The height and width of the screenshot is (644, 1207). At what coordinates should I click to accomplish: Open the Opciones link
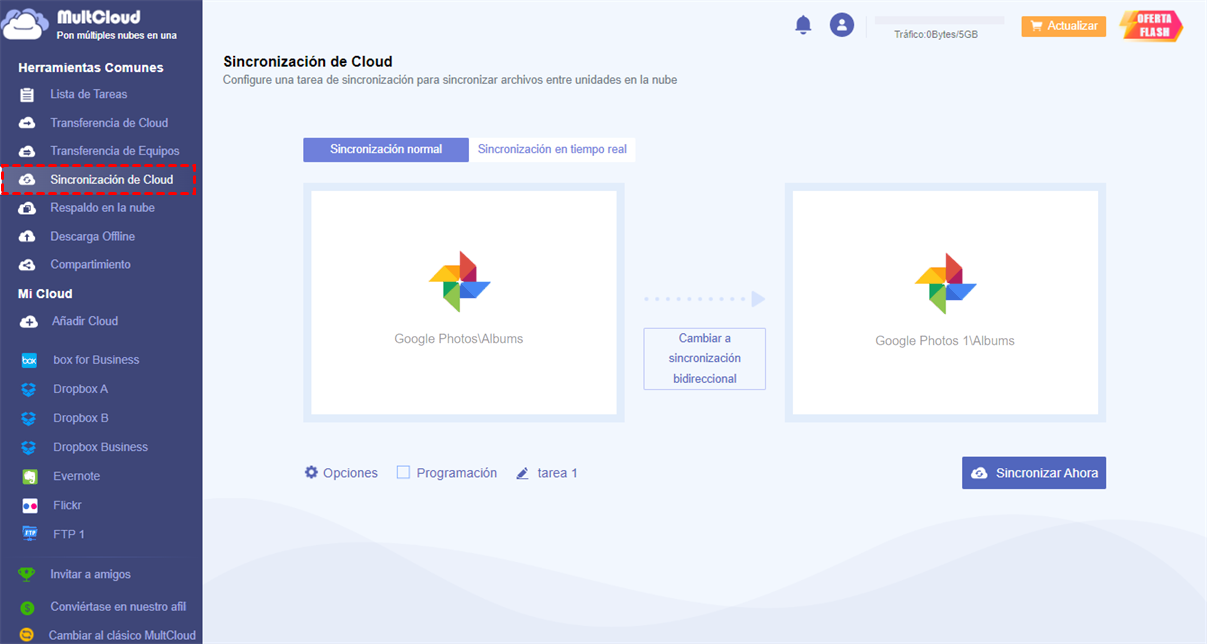click(x=350, y=473)
